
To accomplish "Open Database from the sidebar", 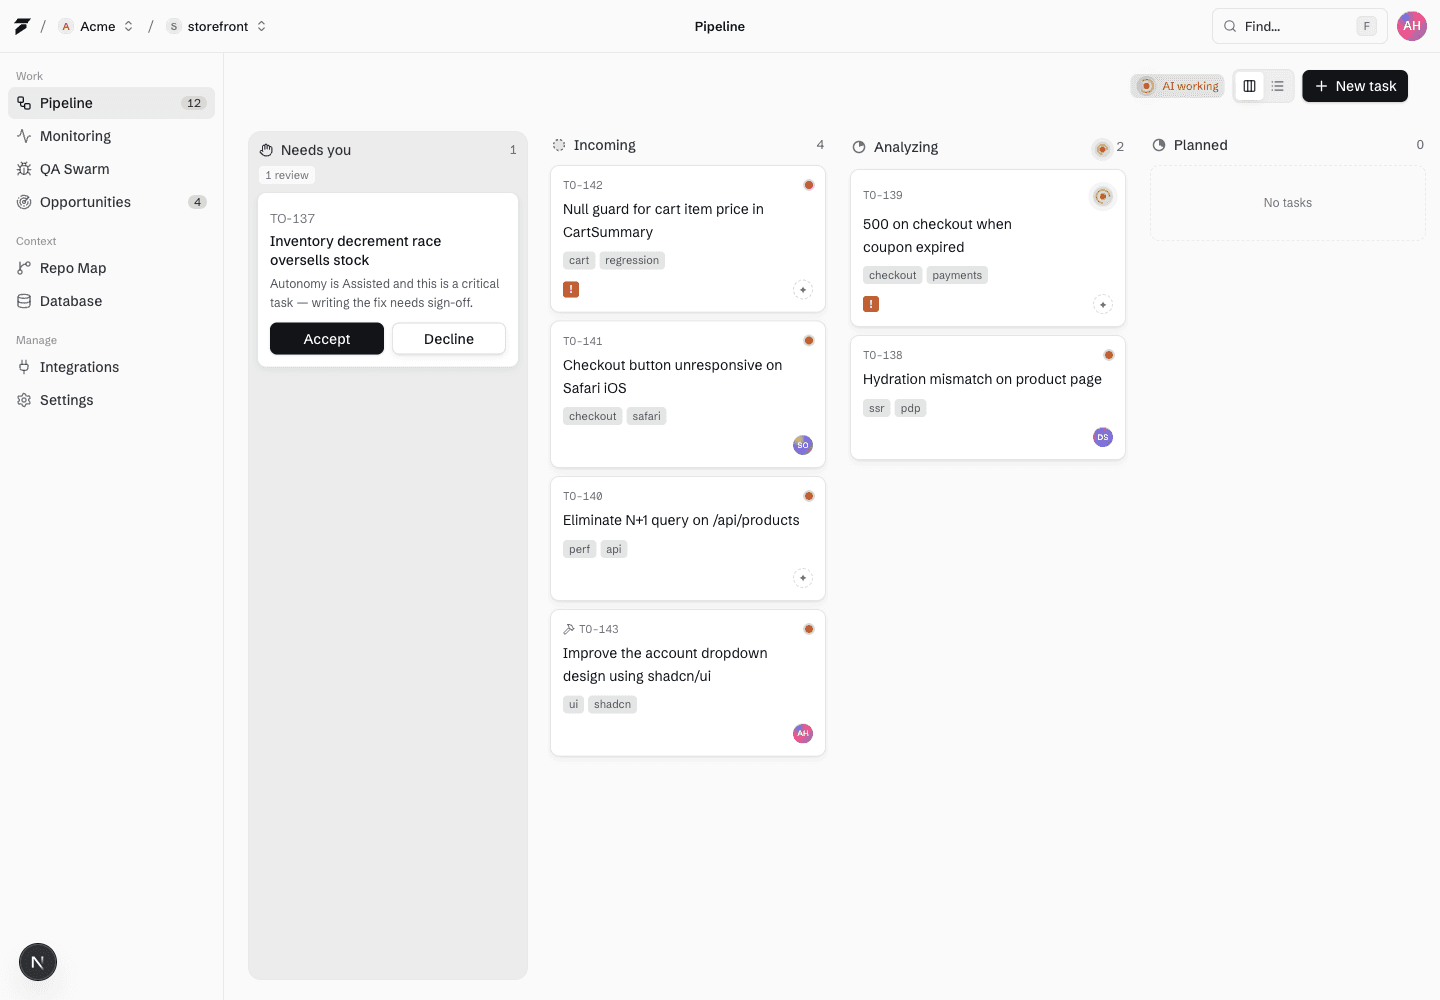I will (x=111, y=301).
